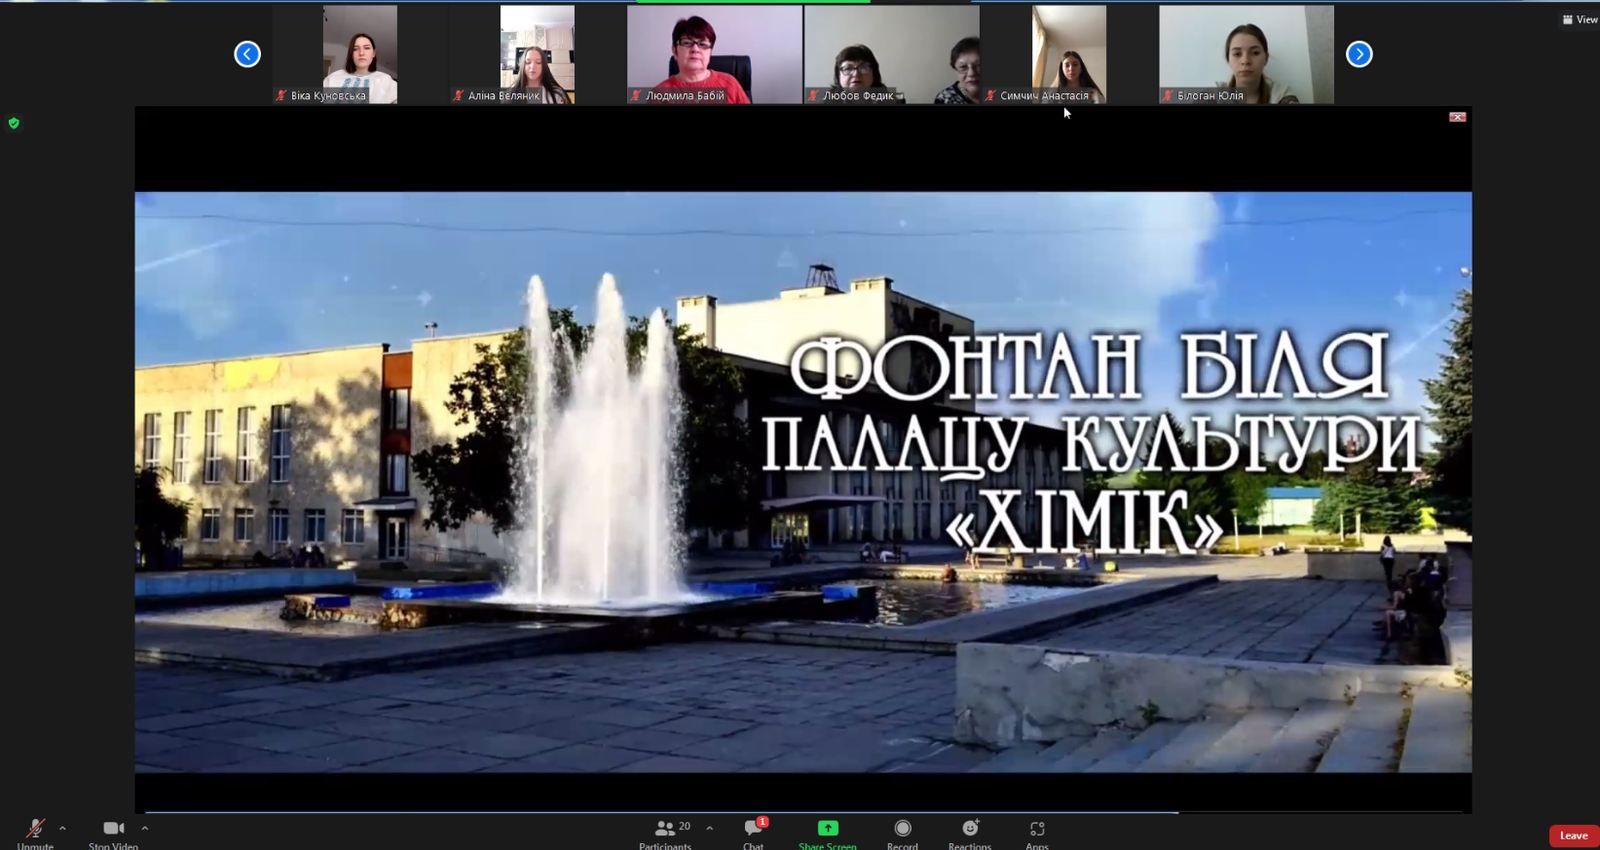Click the flag icon on shared screen
This screenshot has width=1600, height=850.
pos(1457,117)
